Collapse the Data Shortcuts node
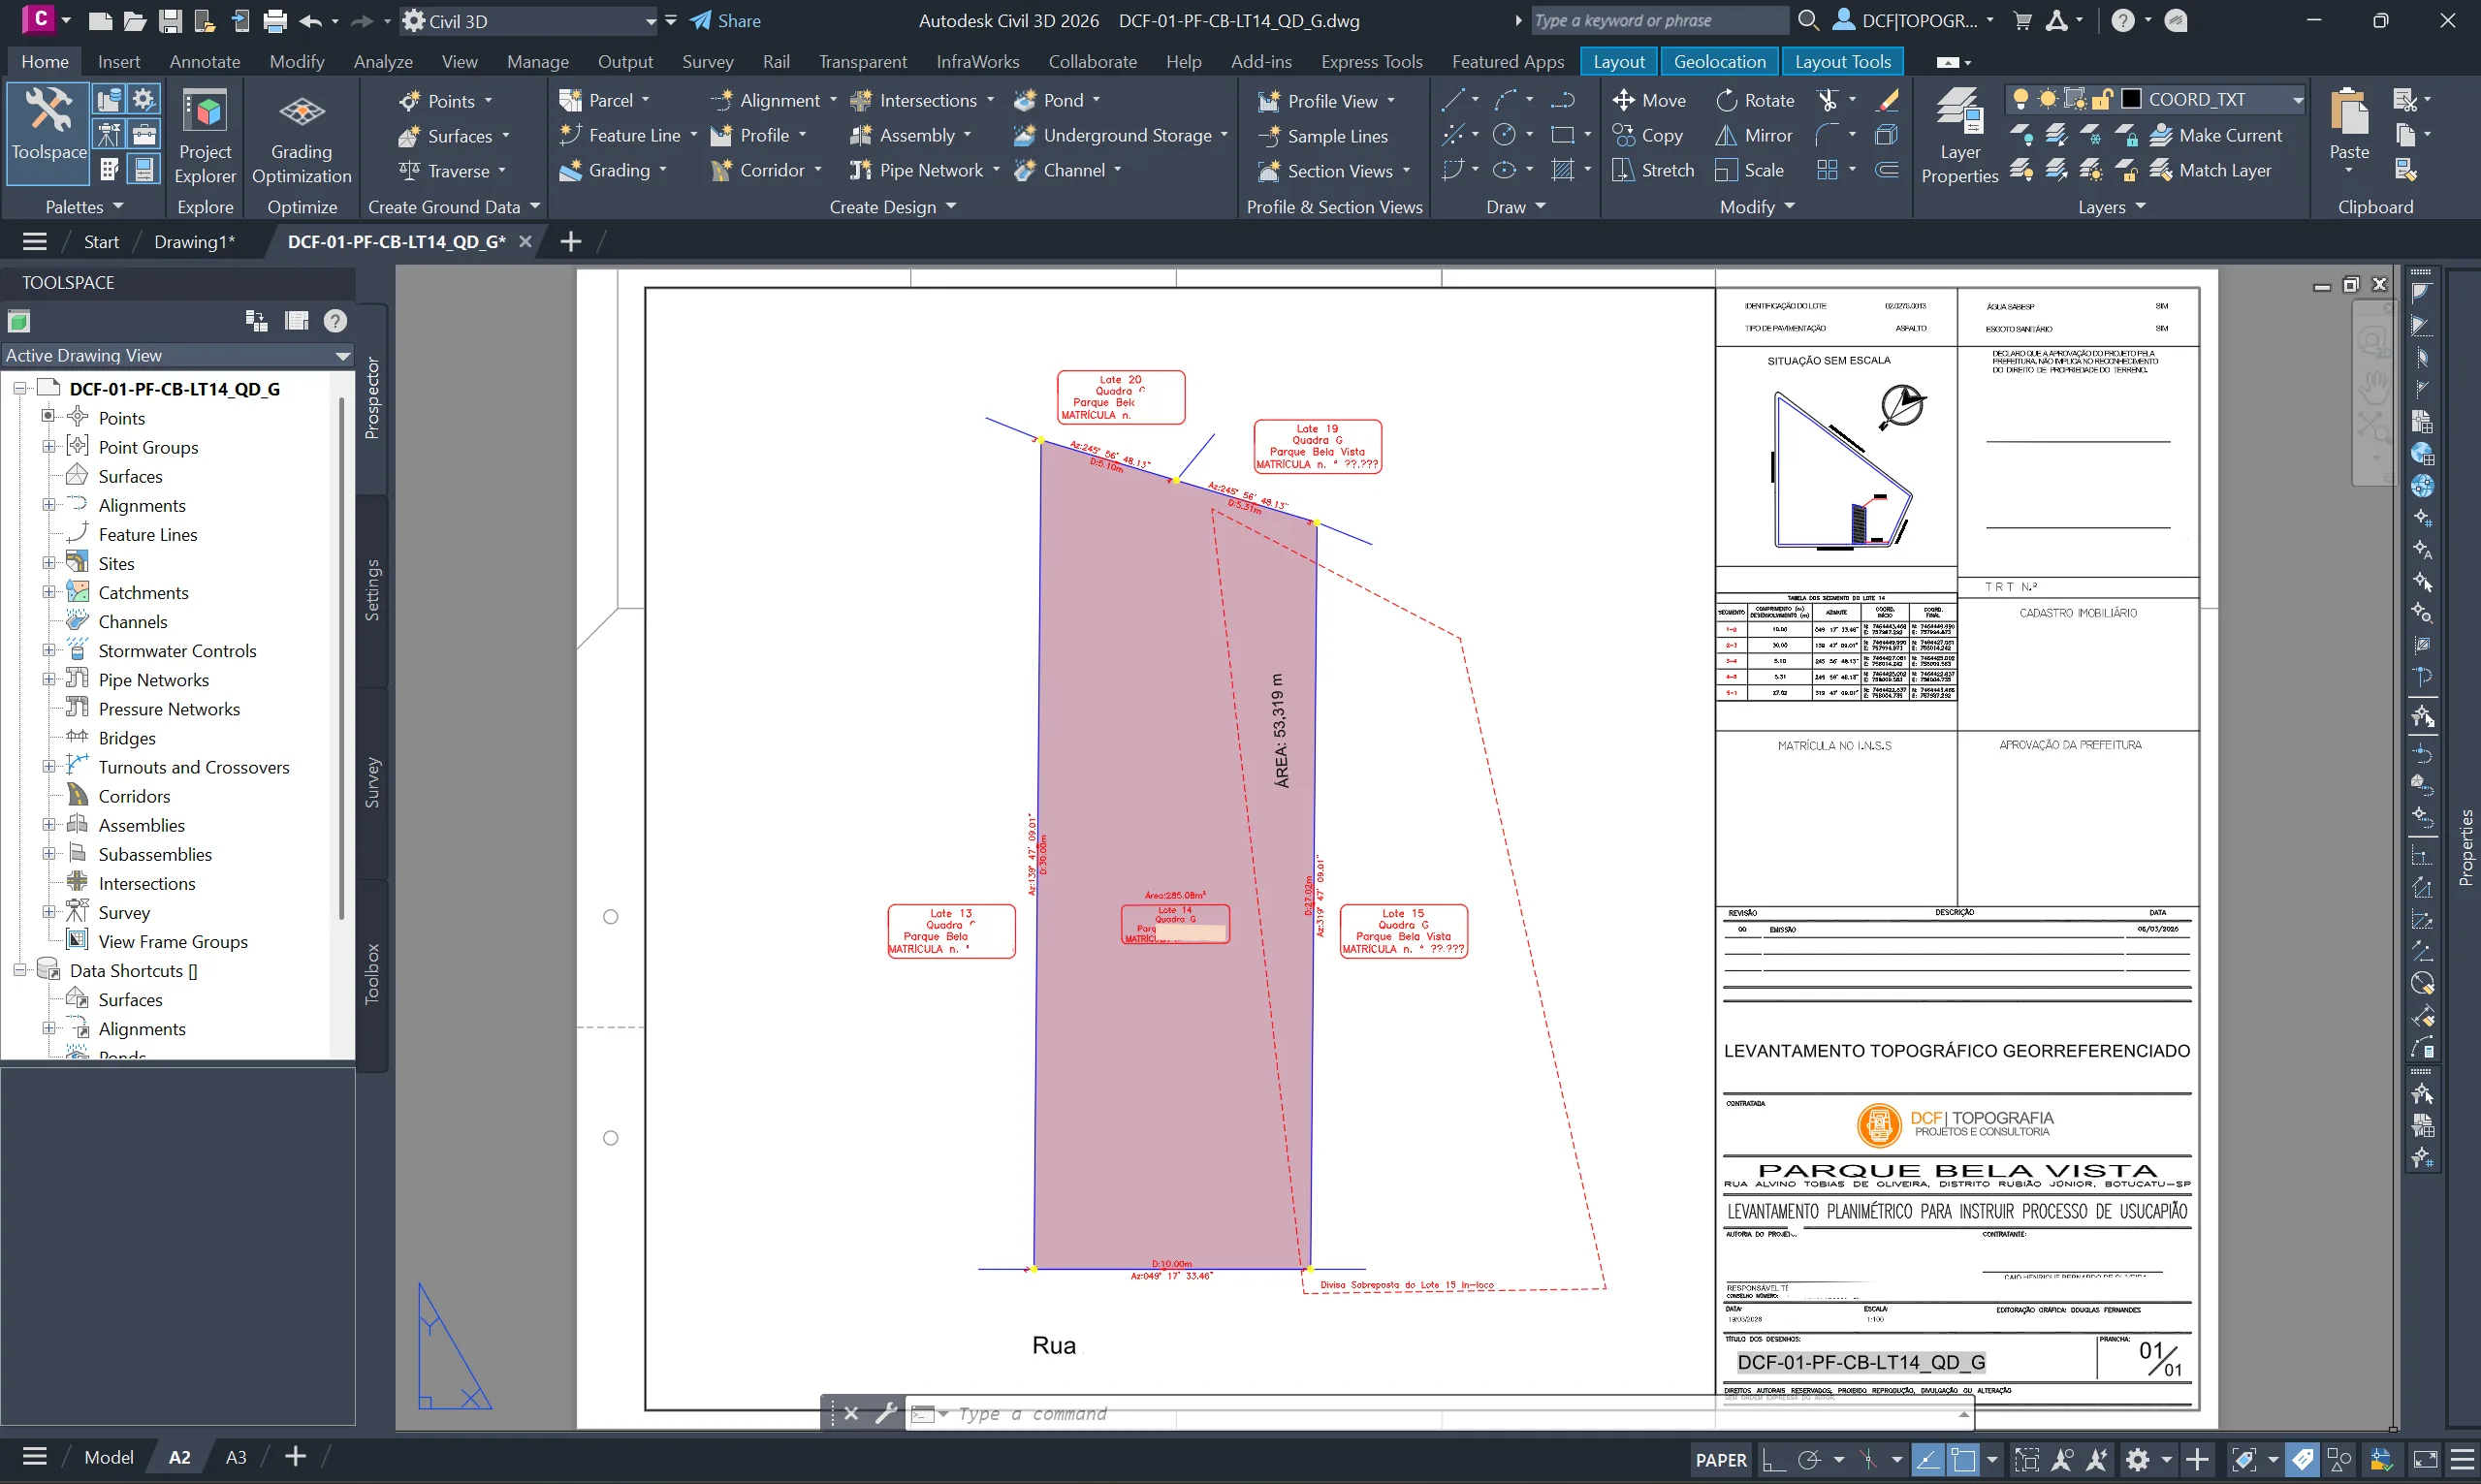 click(19, 970)
